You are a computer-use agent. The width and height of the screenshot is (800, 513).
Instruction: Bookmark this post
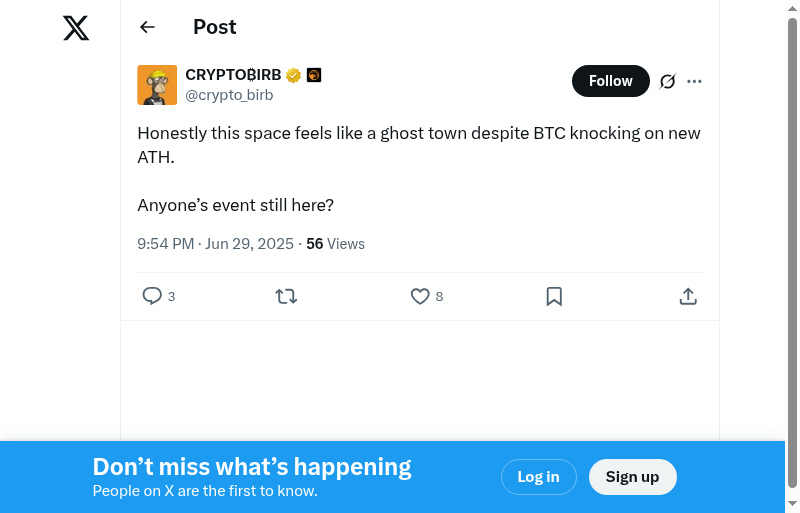[x=554, y=296]
